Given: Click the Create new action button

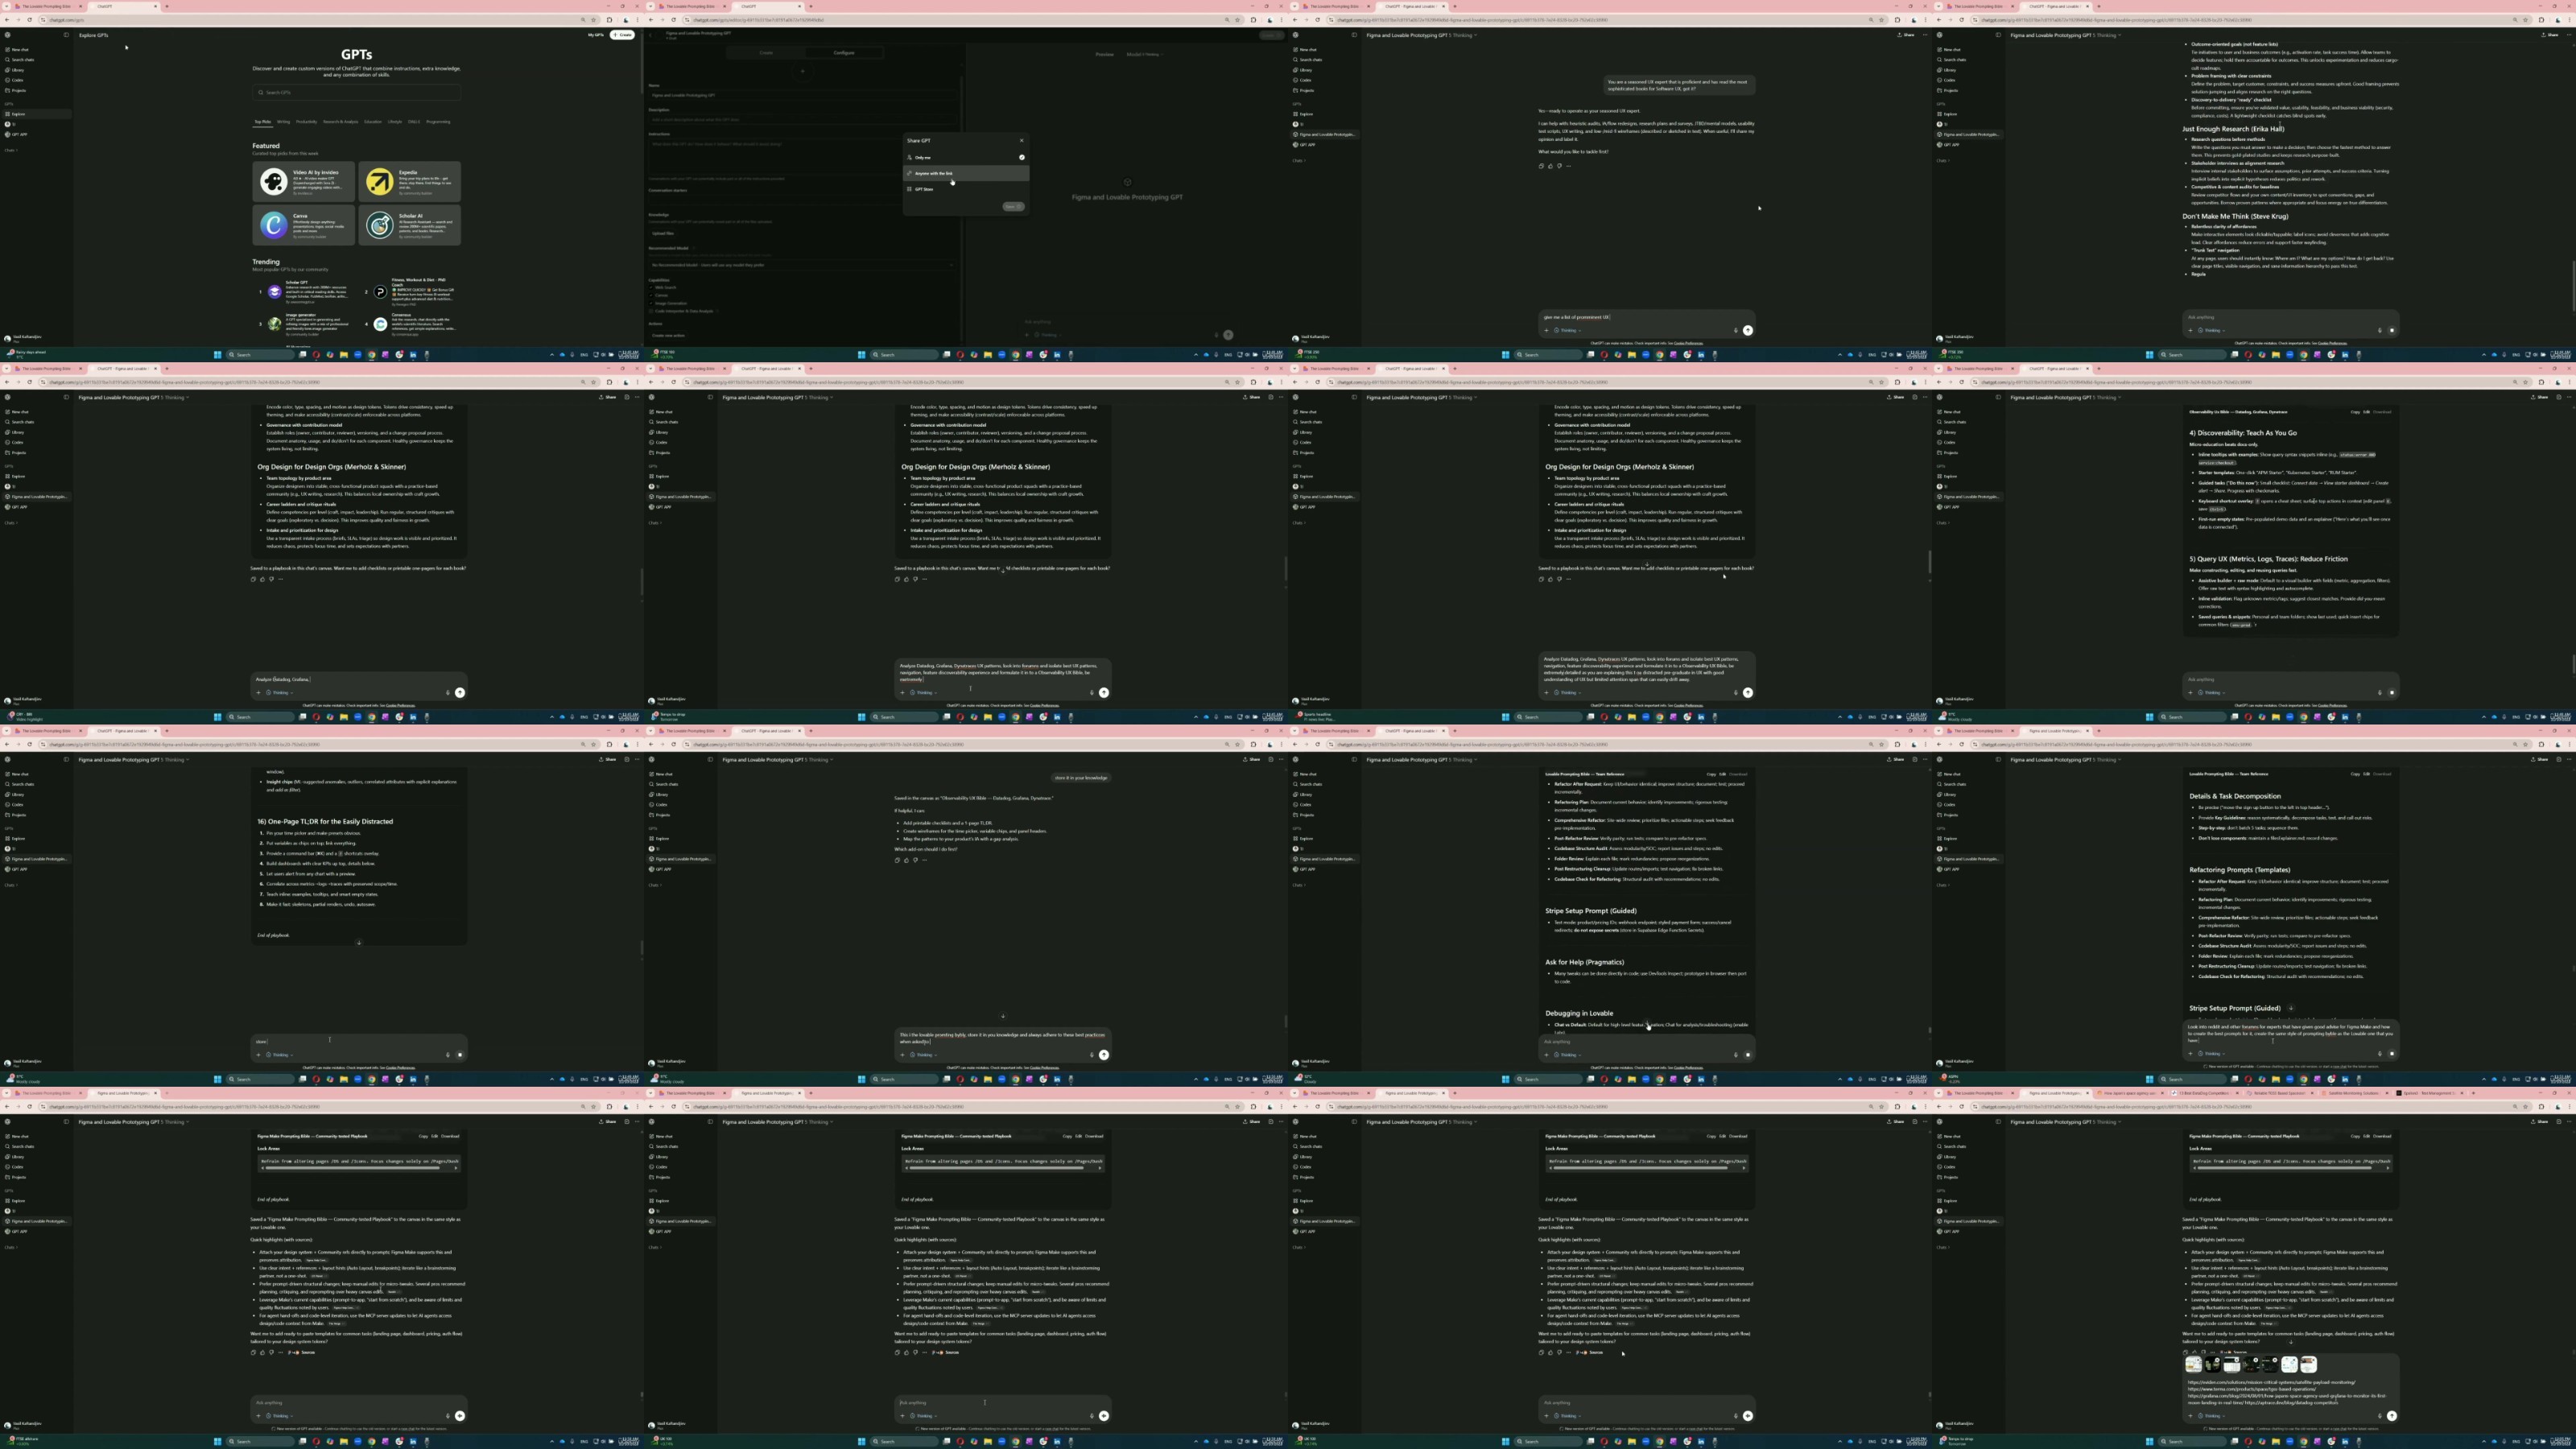Looking at the screenshot, I should tap(668, 335).
